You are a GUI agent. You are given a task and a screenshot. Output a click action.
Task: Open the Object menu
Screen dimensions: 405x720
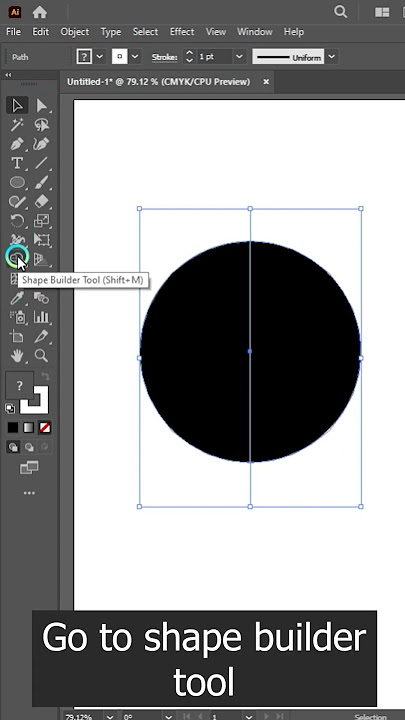(75, 32)
